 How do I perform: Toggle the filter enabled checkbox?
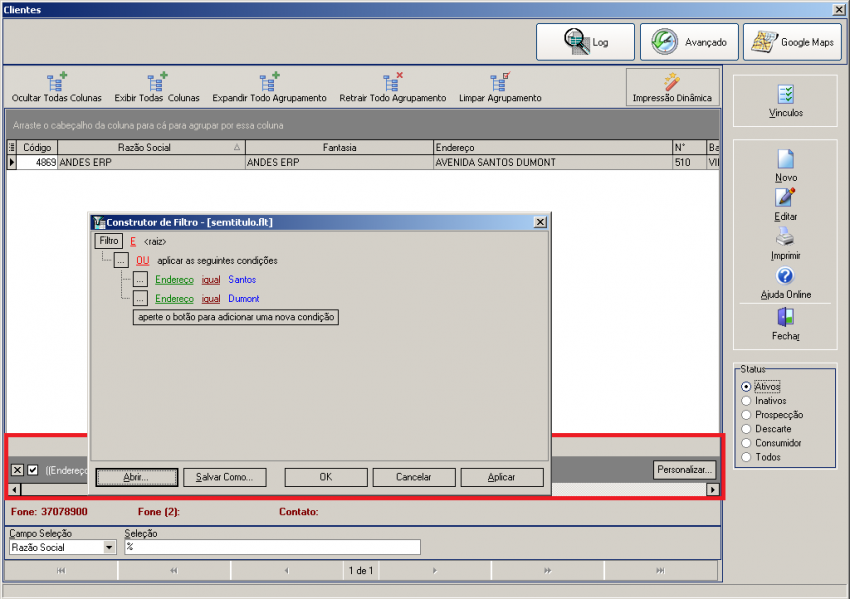(x=33, y=470)
